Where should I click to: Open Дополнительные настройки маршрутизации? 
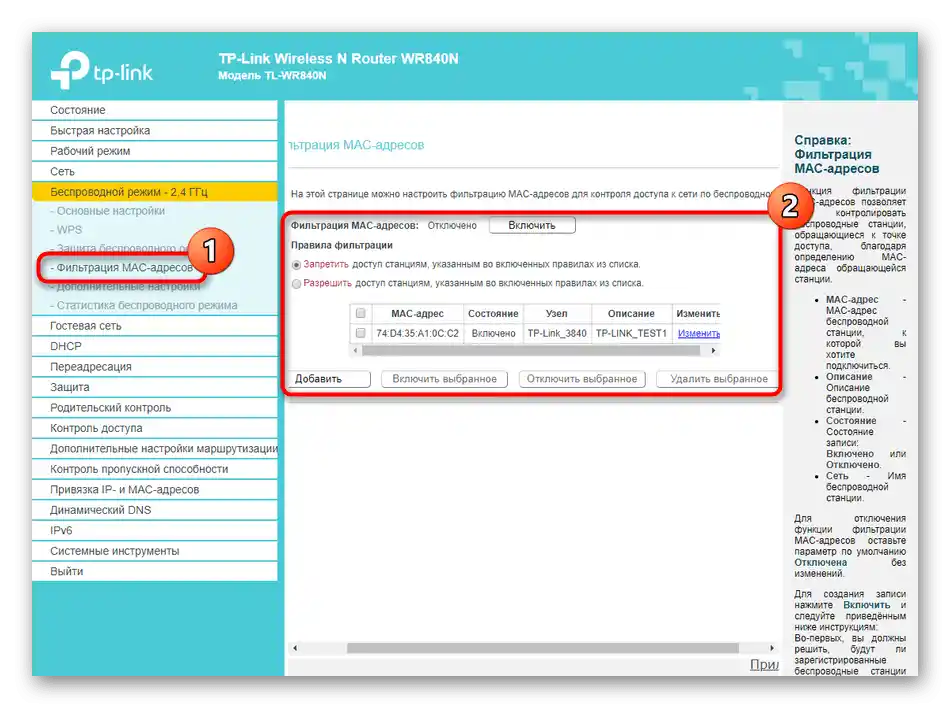154,449
